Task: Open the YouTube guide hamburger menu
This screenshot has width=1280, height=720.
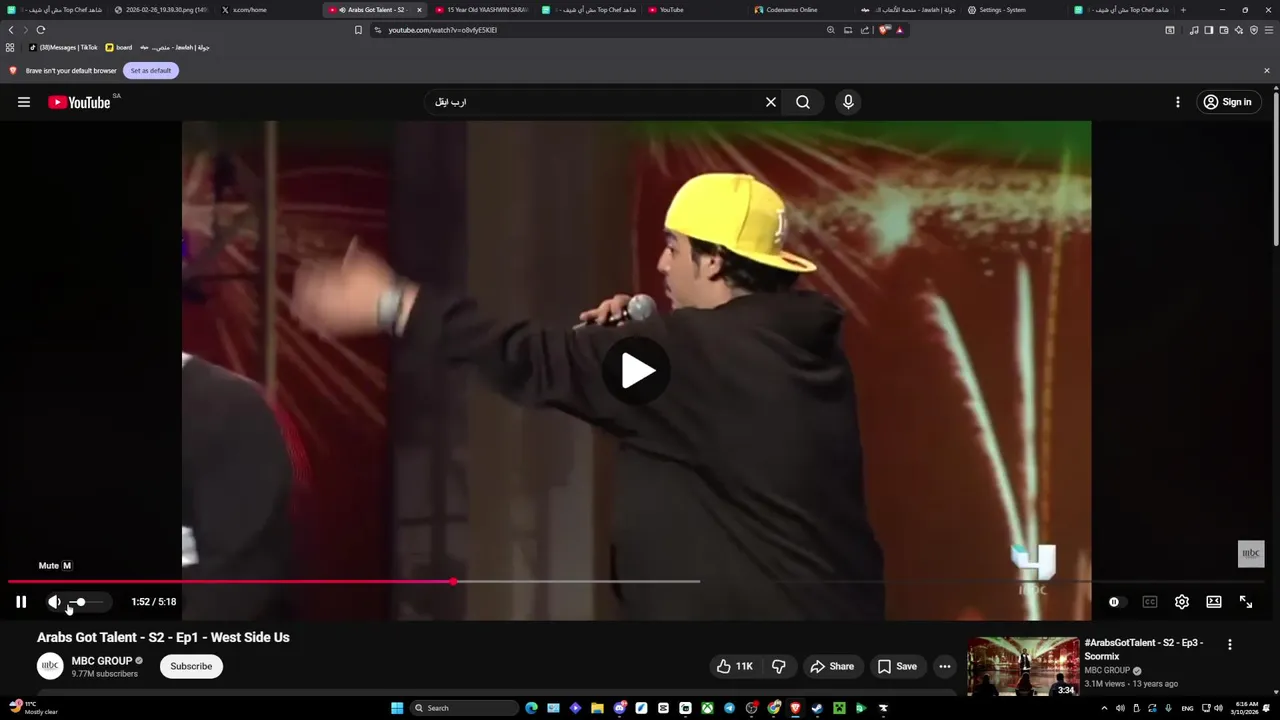Action: [24, 102]
